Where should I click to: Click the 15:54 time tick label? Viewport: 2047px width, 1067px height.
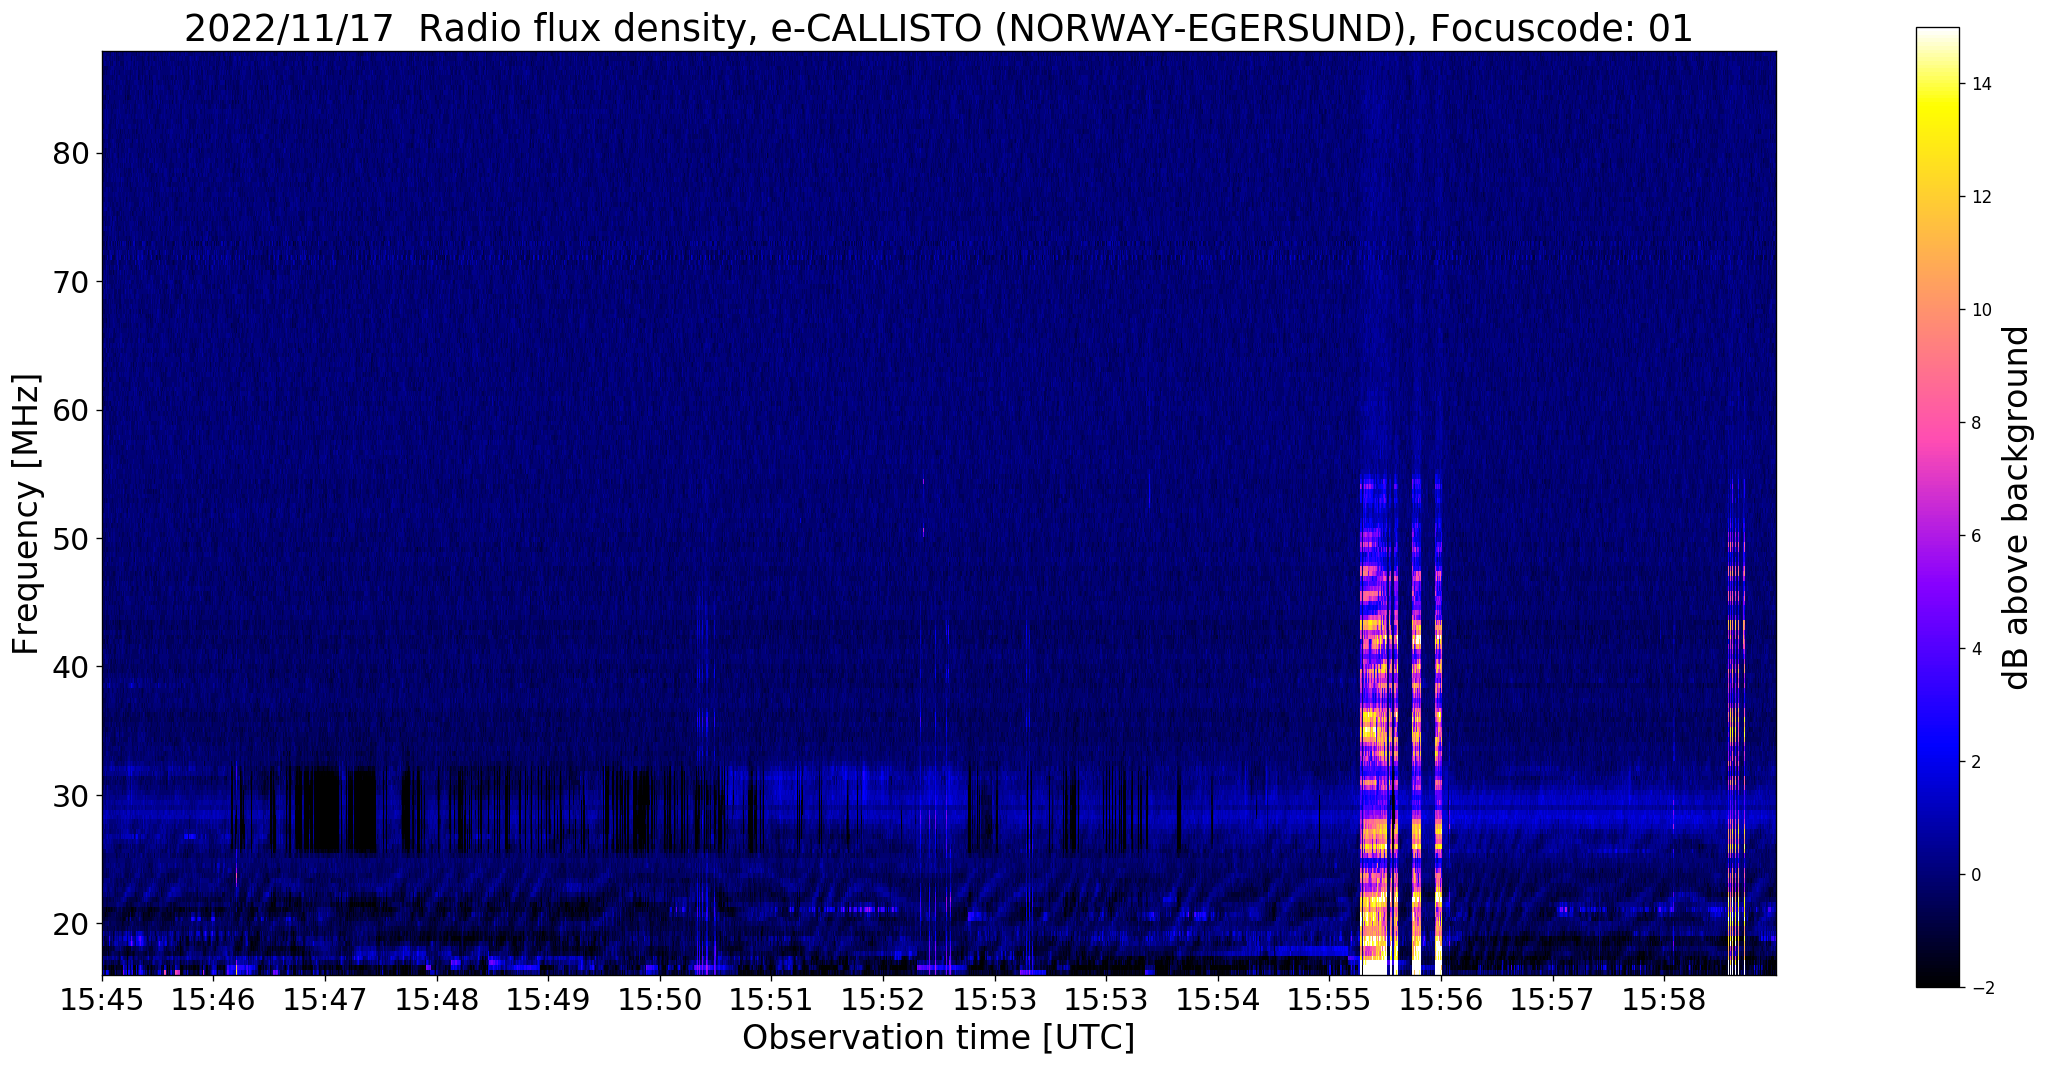point(1218,1000)
